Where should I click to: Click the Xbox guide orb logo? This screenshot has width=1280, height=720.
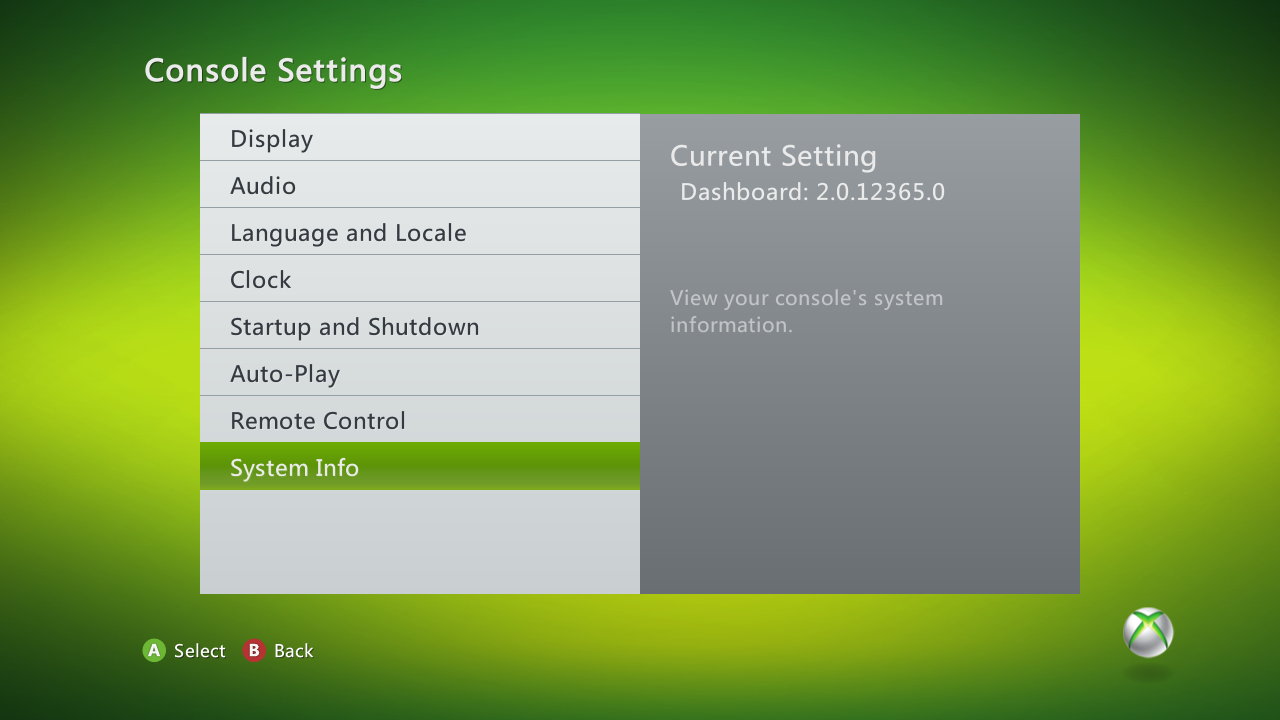click(x=1148, y=632)
